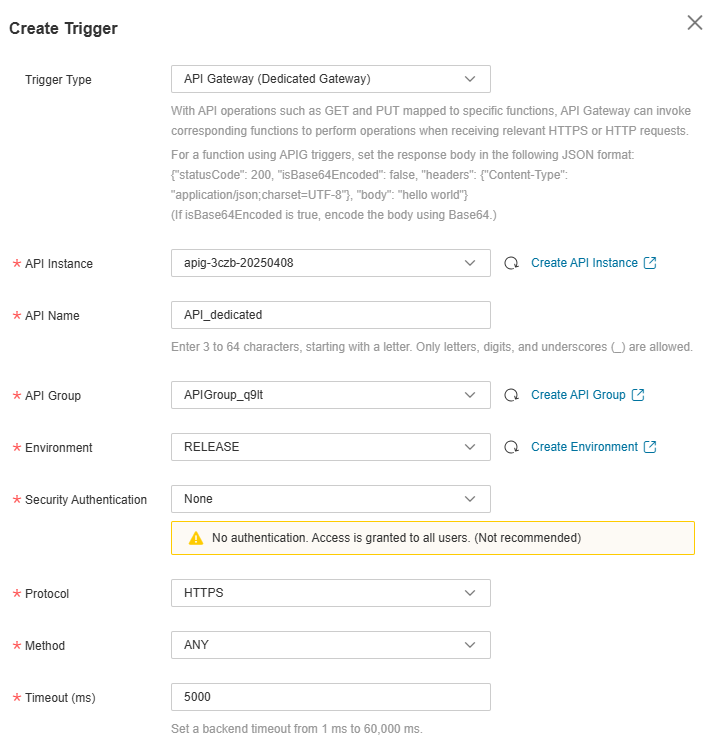The image size is (715, 748).
Task: Close the Create Trigger dialog
Action: [694, 23]
